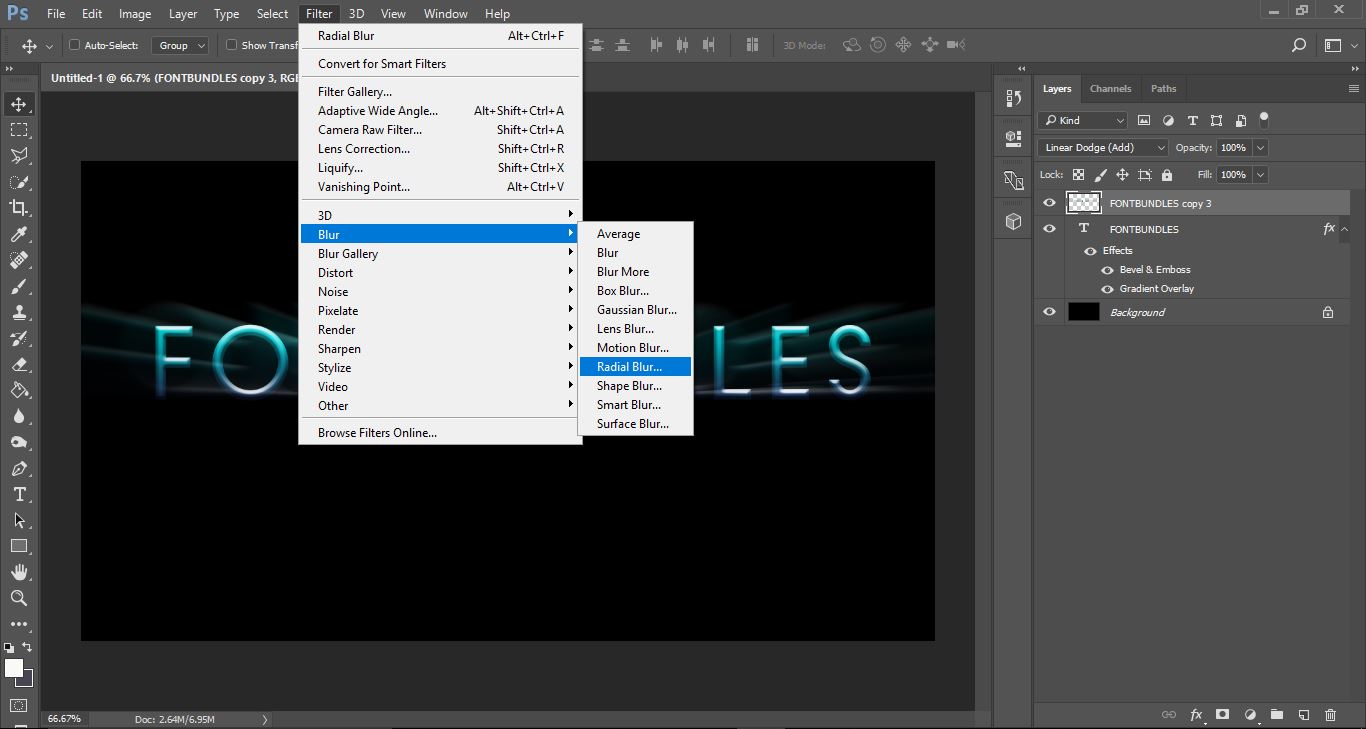Select the Lasso tool

pyautogui.click(x=18, y=156)
